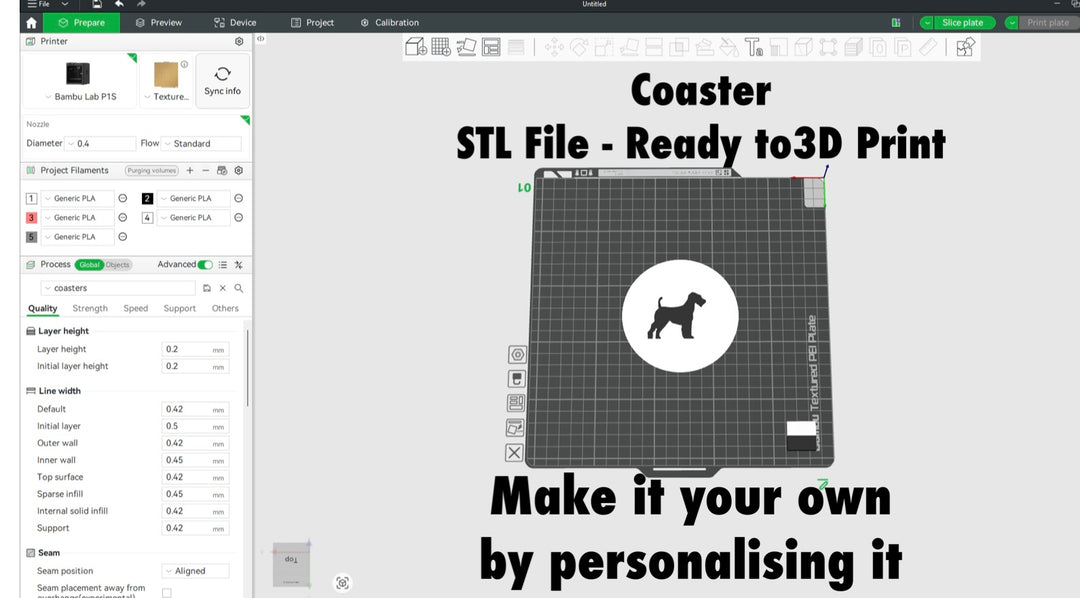Select the Auto orient tool
Screen dimensions: 1080x598
(466, 47)
